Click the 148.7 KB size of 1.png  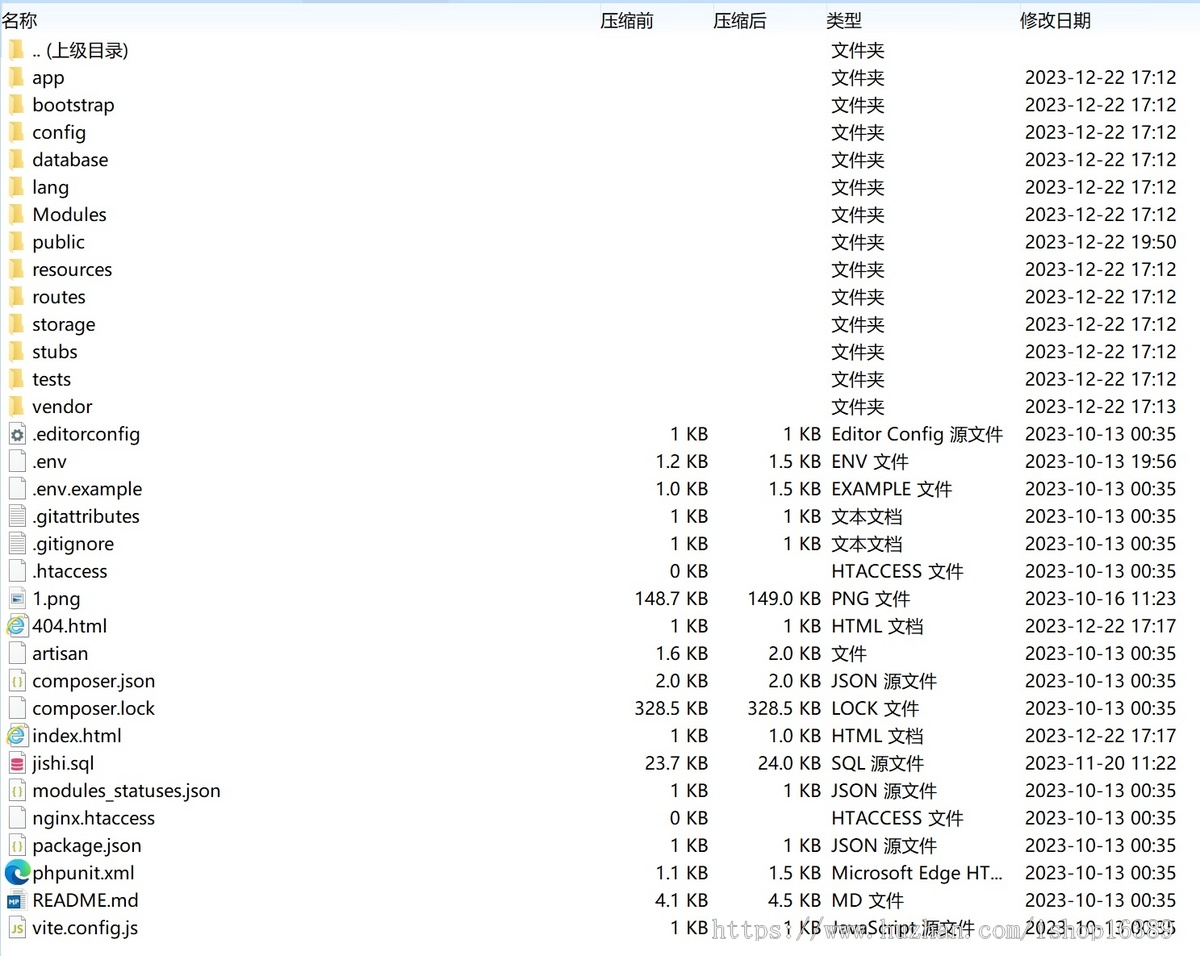(x=671, y=599)
